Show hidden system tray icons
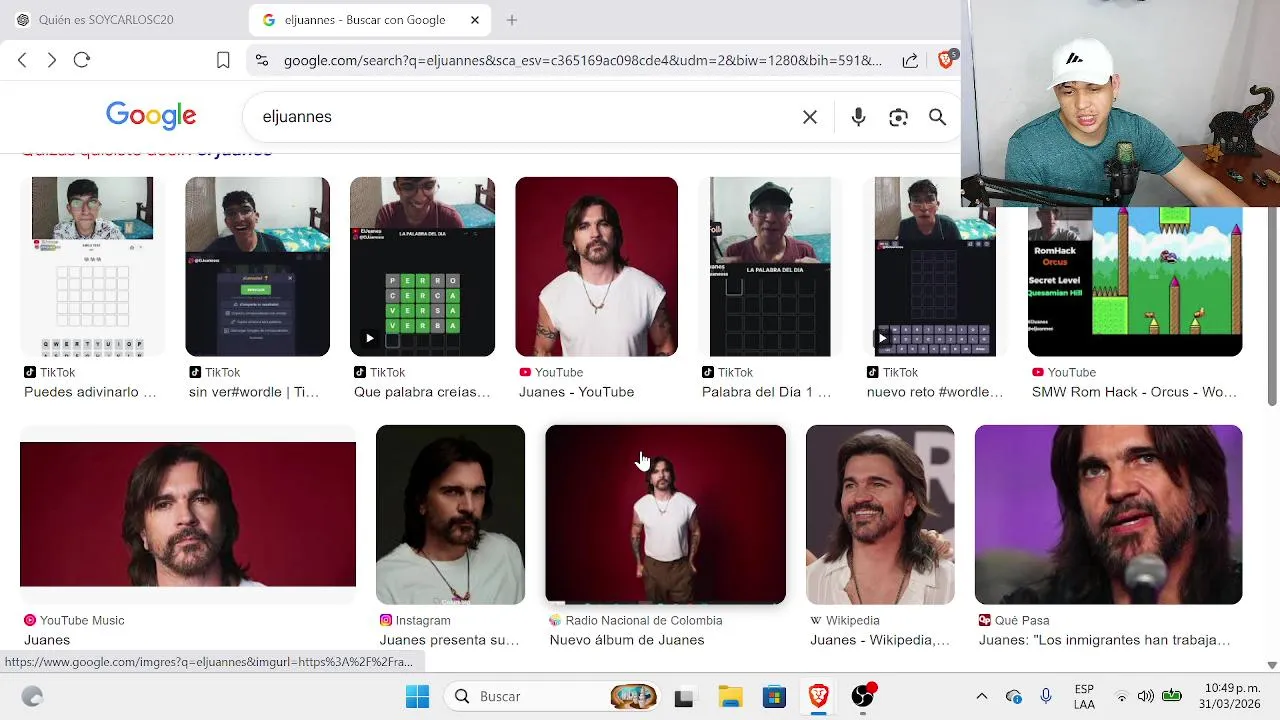 [x=981, y=696]
